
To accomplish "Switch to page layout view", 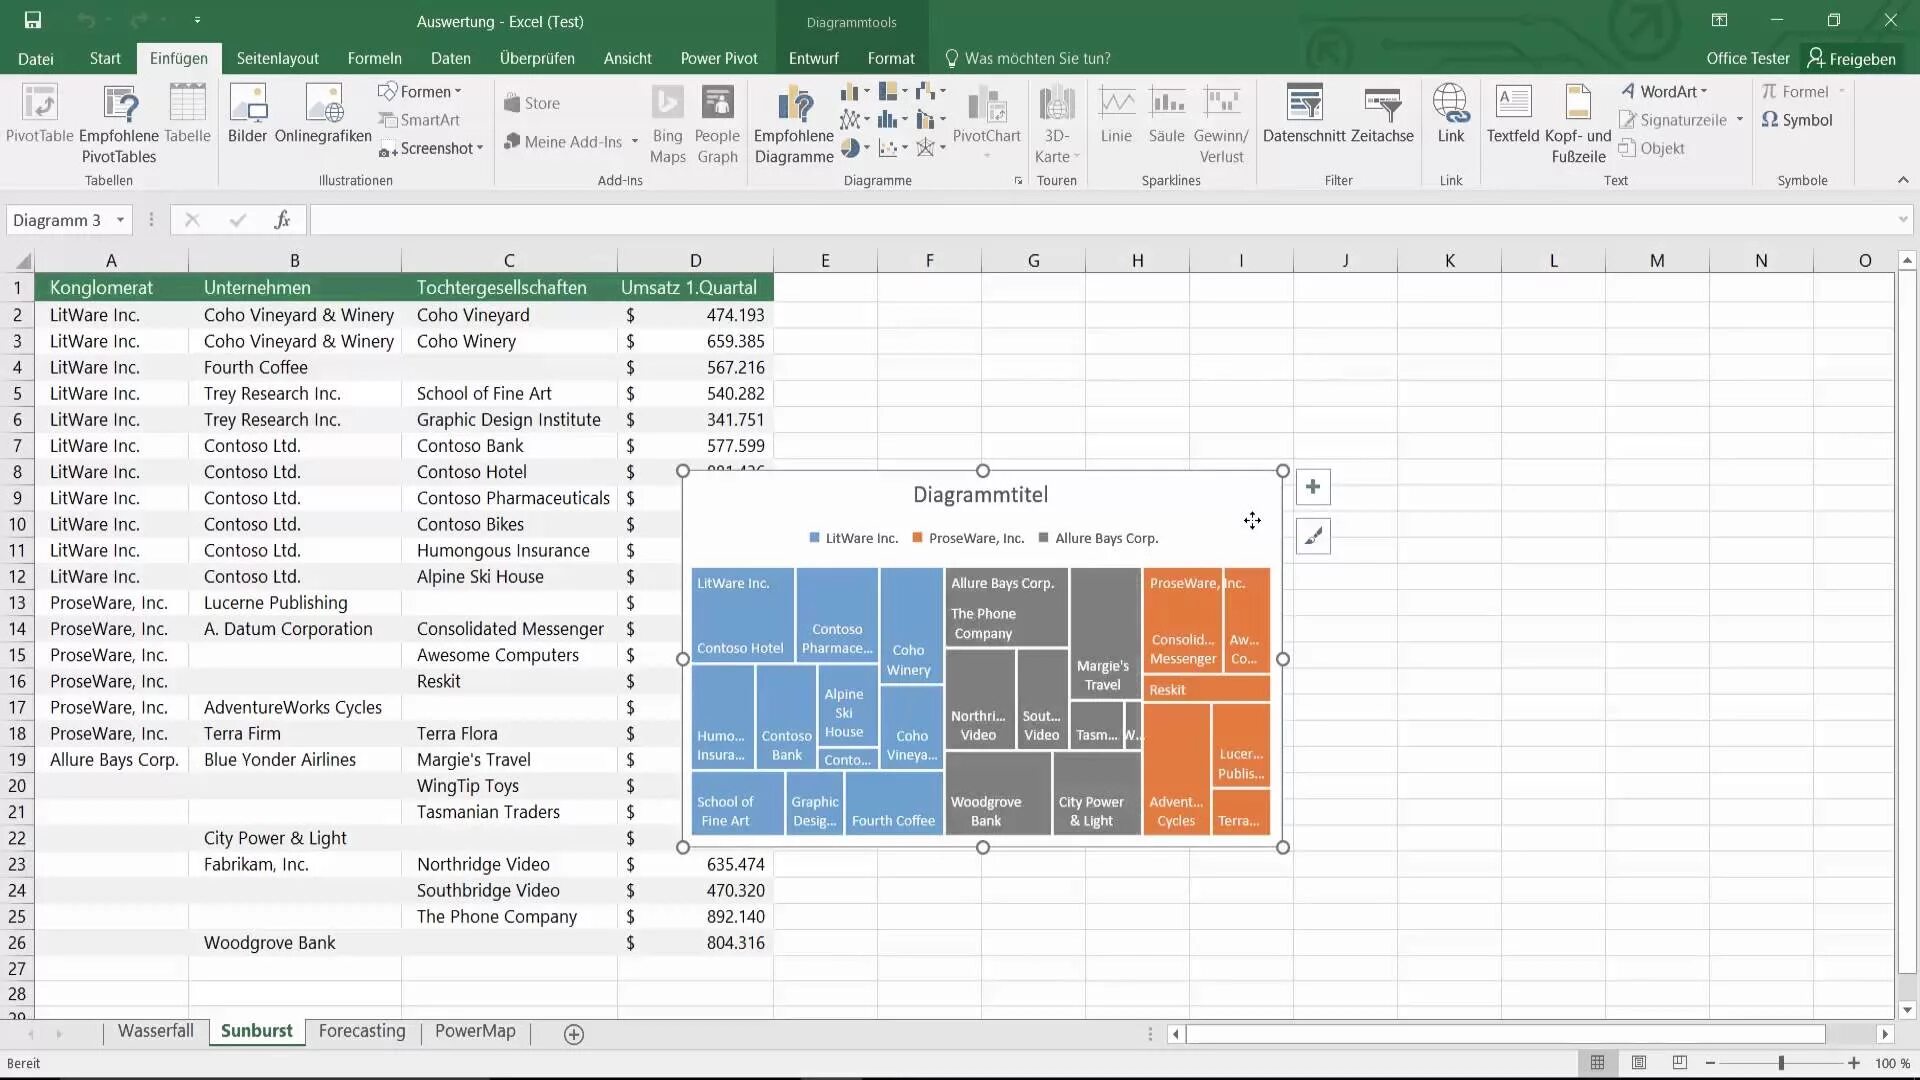I will 1639,1063.
